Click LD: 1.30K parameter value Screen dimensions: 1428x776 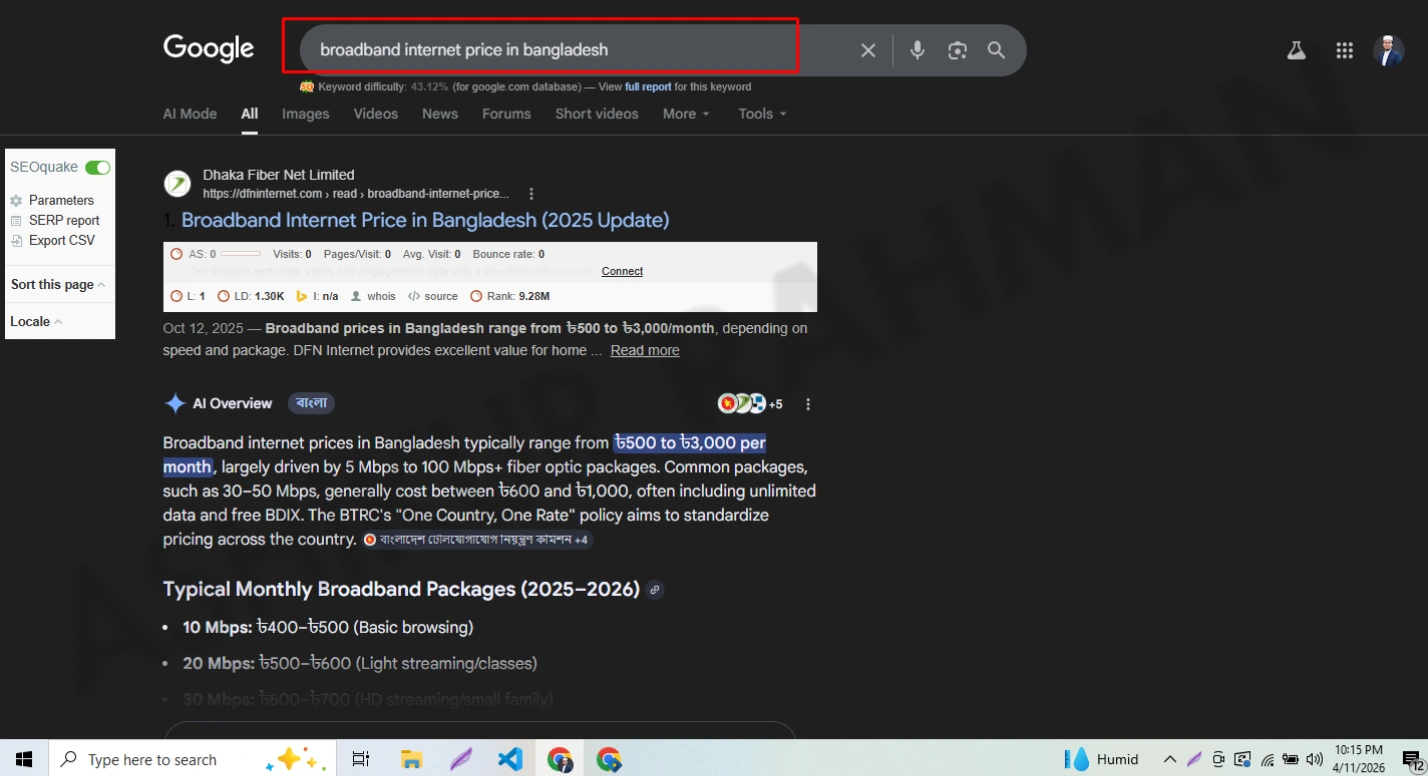coord(251,296)
